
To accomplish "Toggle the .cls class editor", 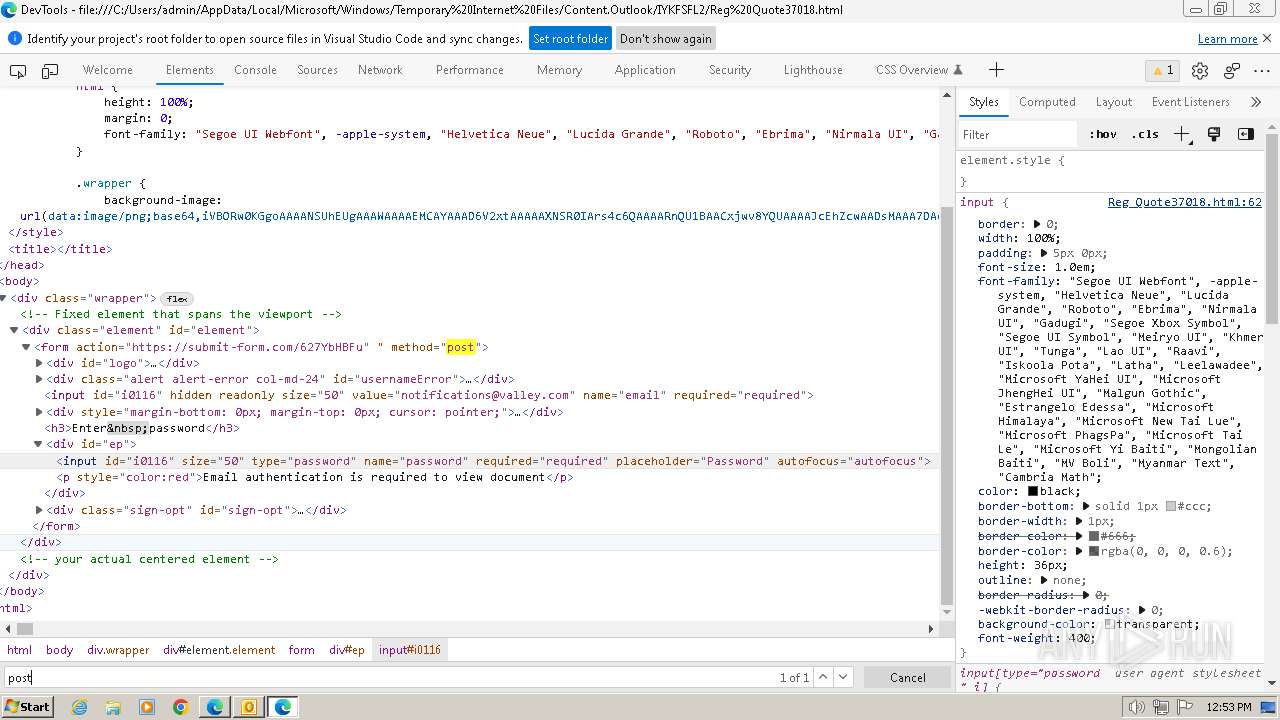I will (x=1145, y=134).
